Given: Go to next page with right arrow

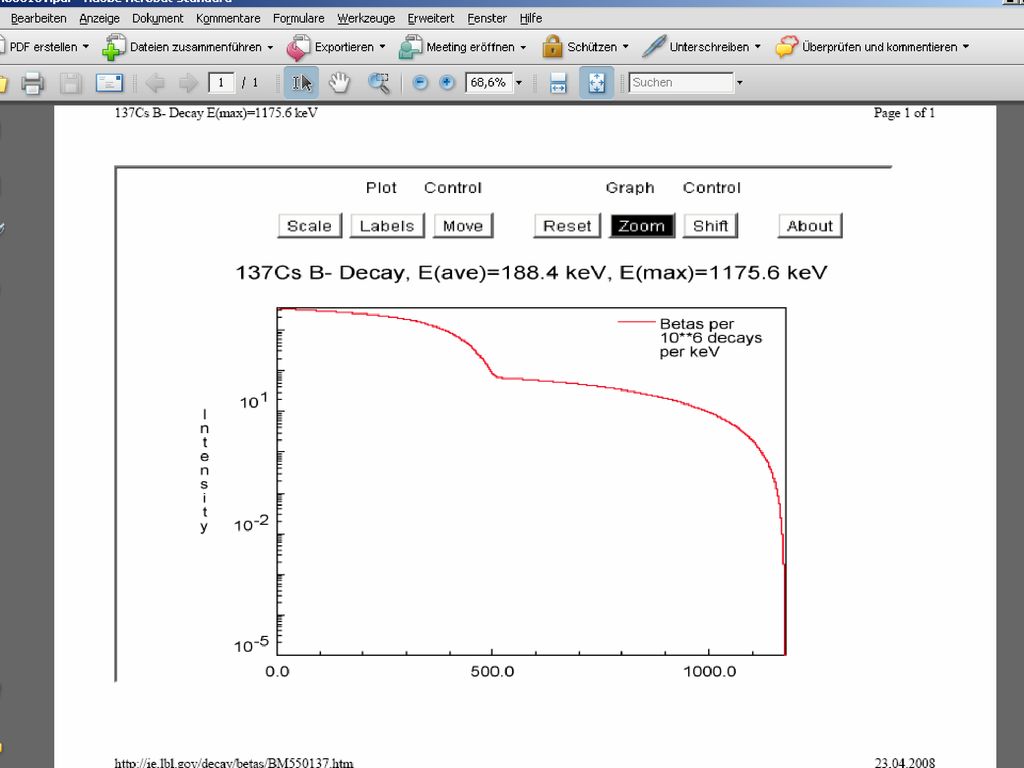Looking at the screenshot, I should tap(188, 83).
